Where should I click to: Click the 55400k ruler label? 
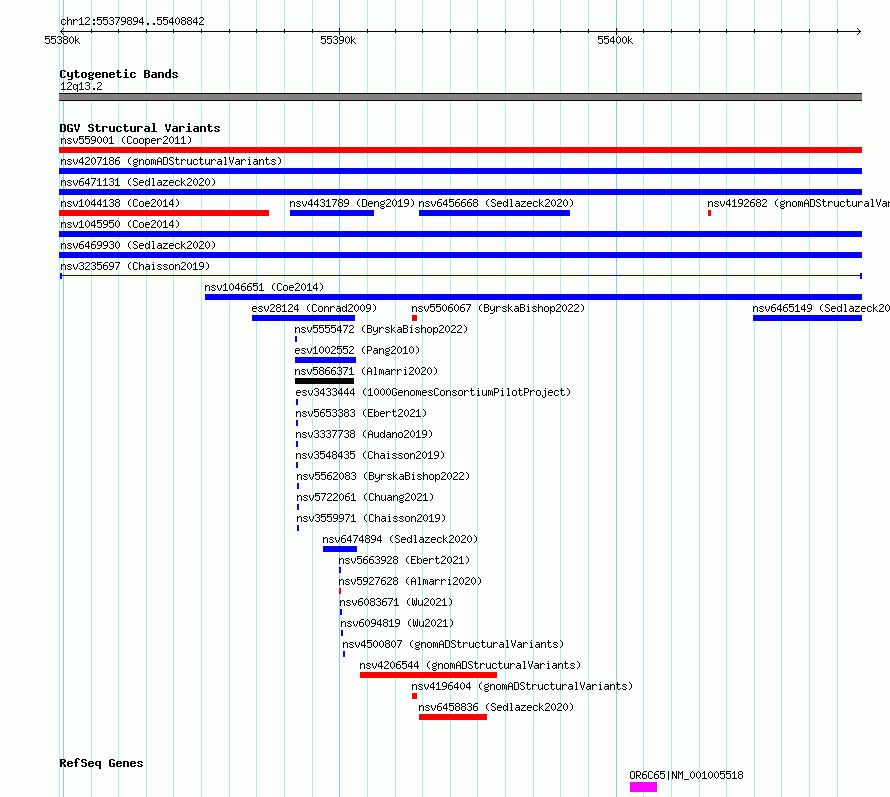click(x=615, y=40)
